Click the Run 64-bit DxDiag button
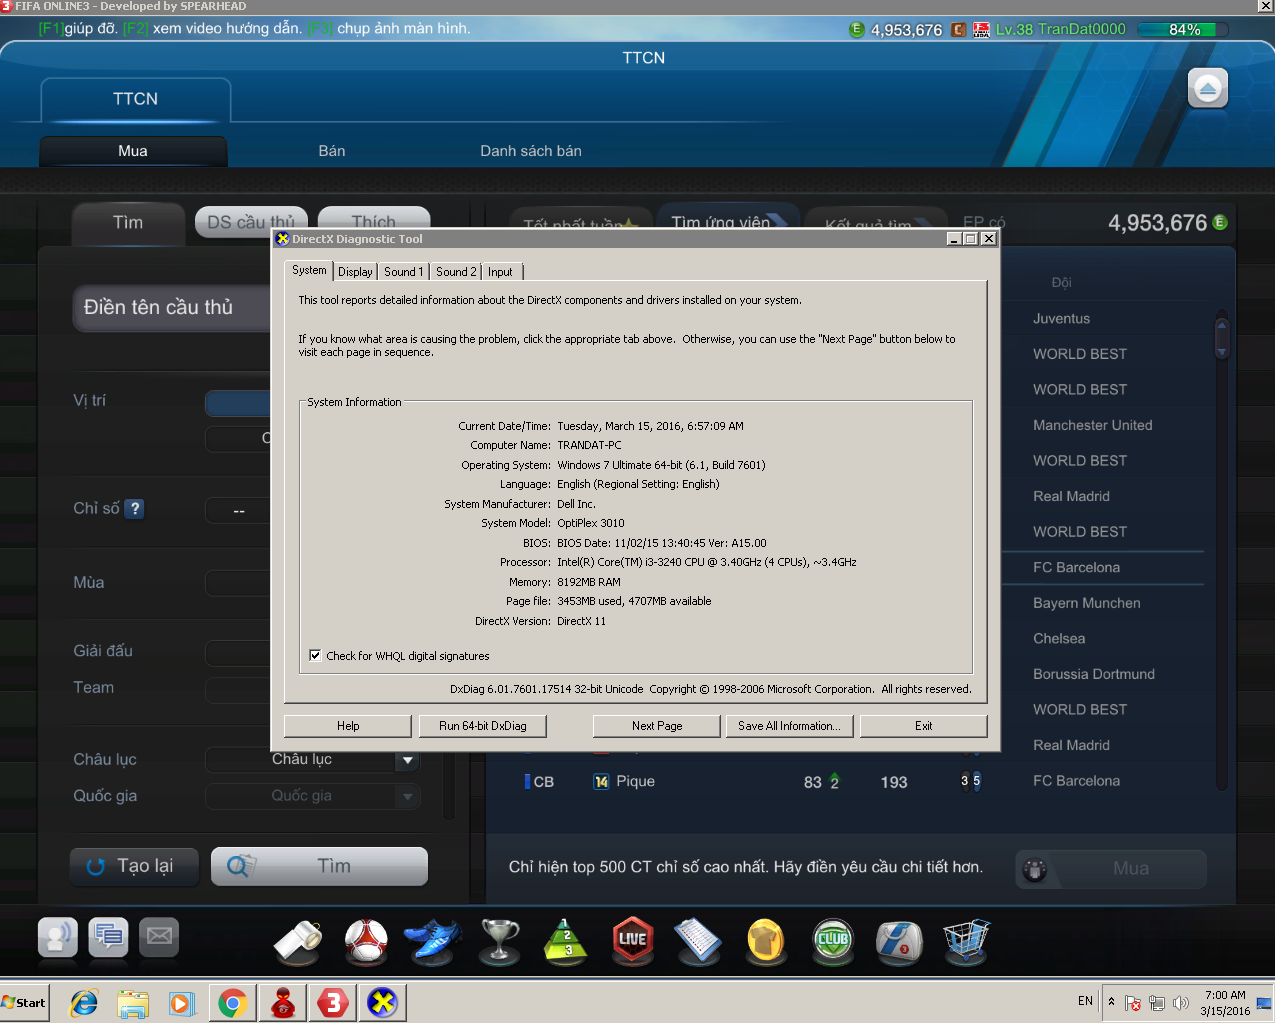 (482, 726)
